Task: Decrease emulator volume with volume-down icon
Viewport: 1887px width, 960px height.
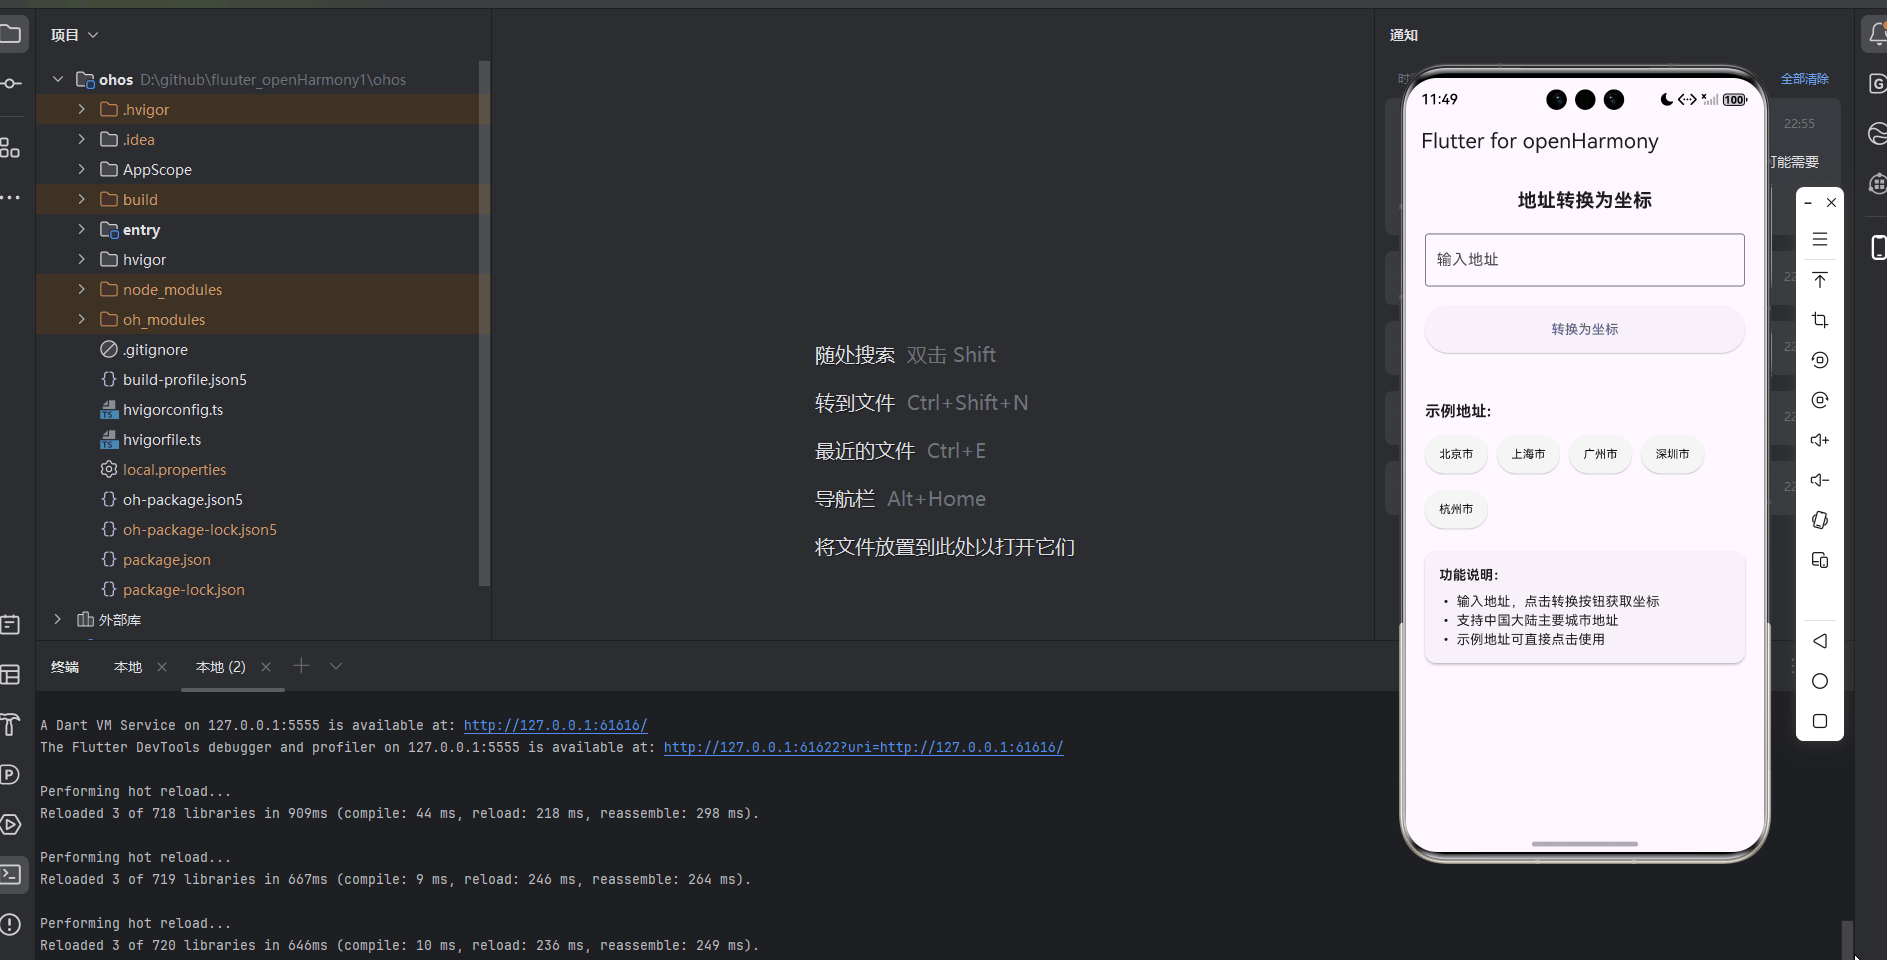Action: [1821, 480]
